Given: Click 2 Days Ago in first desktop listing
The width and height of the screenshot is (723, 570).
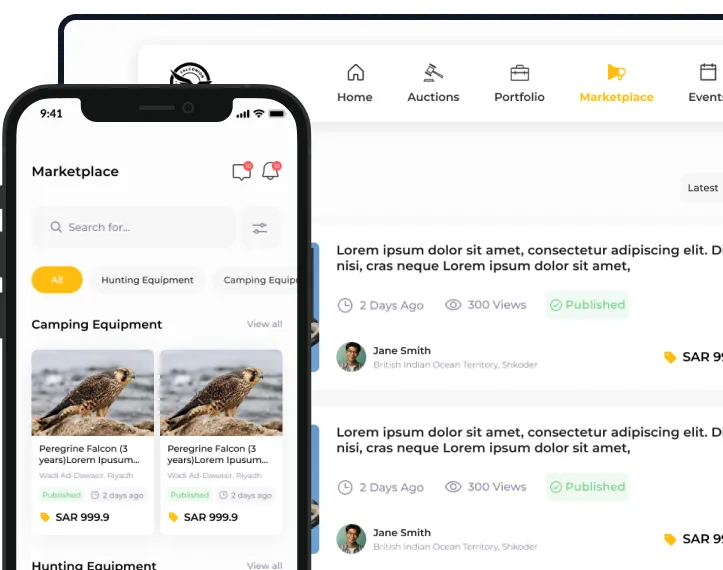Looking at the screenshot, I should point(391,305).
